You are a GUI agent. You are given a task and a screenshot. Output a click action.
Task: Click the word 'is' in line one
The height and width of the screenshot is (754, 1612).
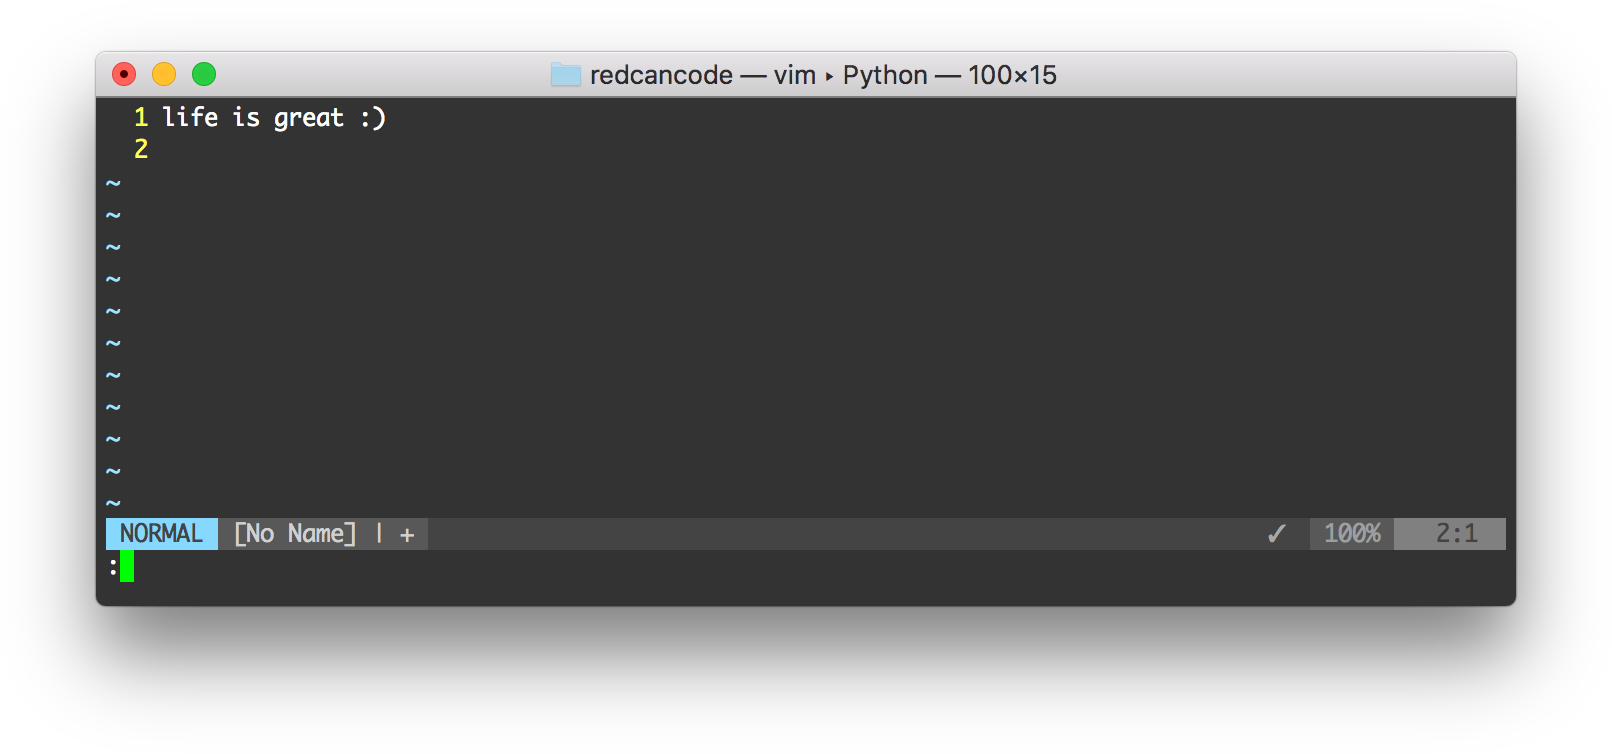pos(246,118)
